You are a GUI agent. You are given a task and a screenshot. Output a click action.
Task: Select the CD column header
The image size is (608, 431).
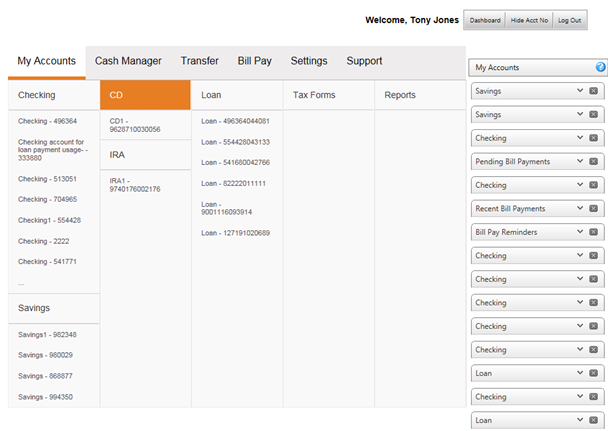(145, 95)
